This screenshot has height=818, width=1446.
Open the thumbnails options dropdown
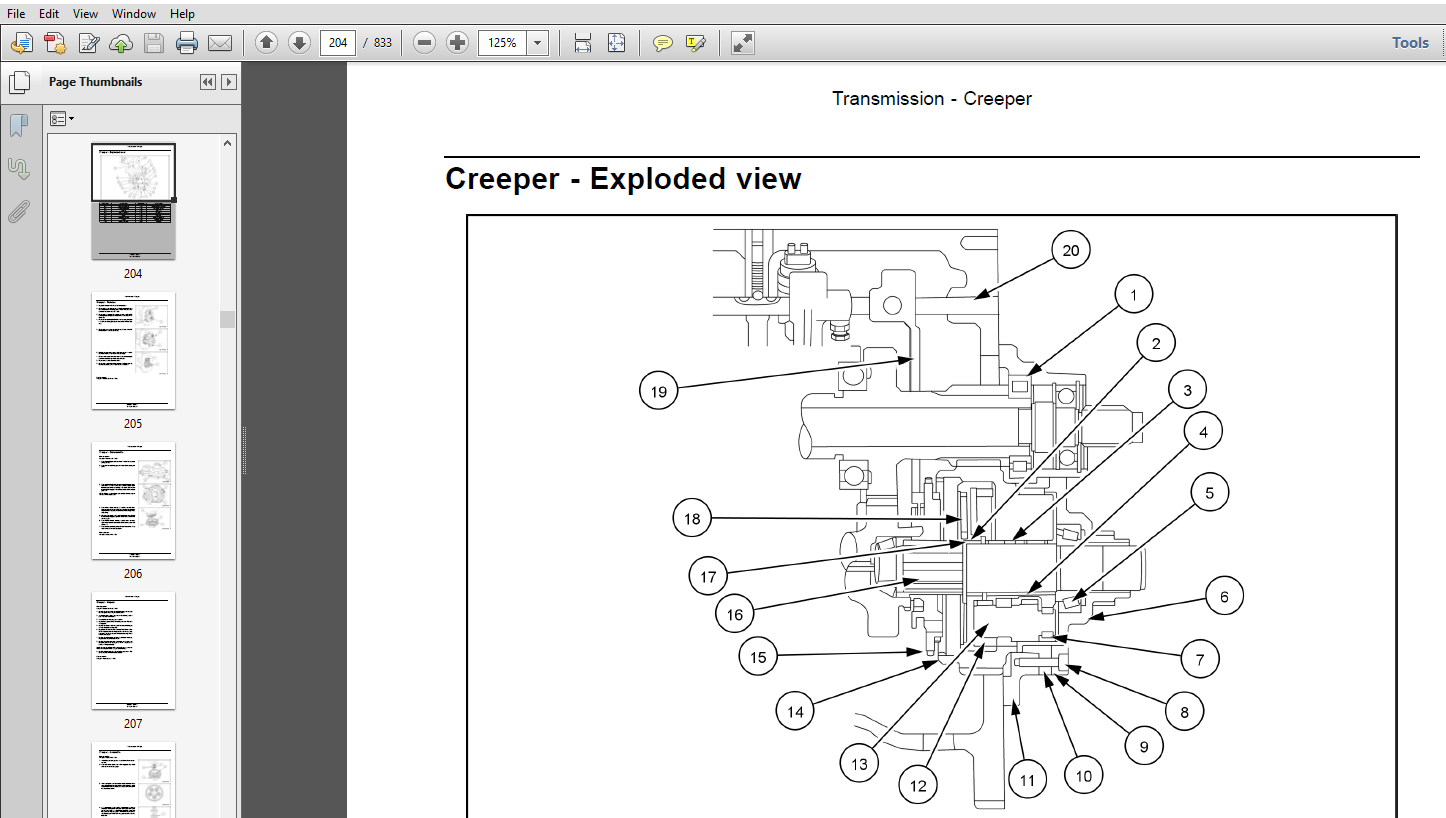[62, 119]
